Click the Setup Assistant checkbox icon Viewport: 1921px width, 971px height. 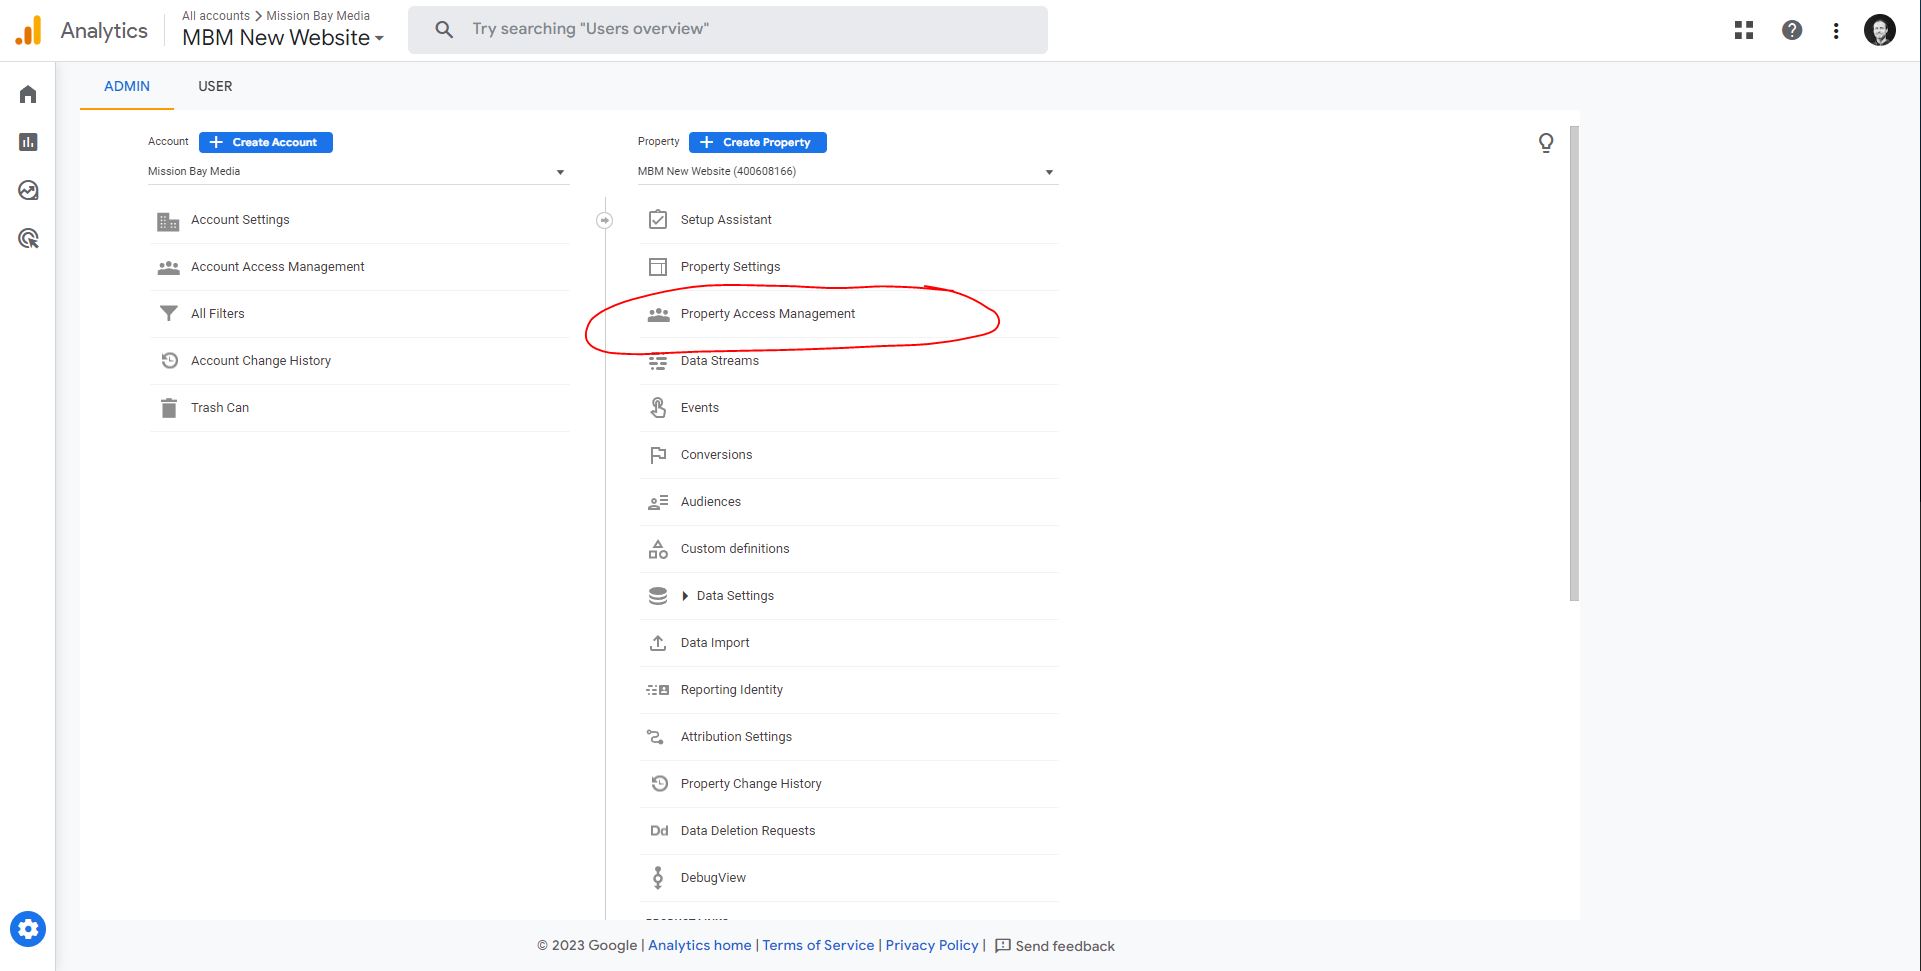point(658,219)
